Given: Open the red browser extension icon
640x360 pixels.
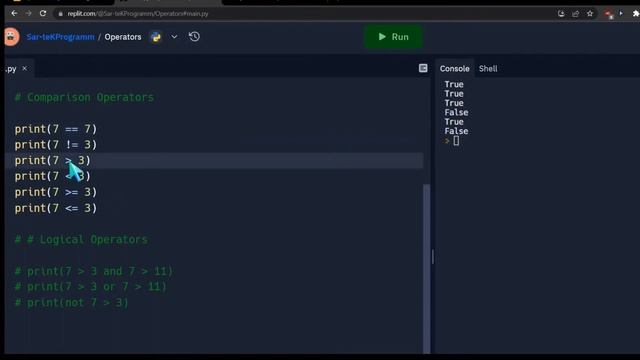Looking at the screenshot, I should (x=609, y=14).
